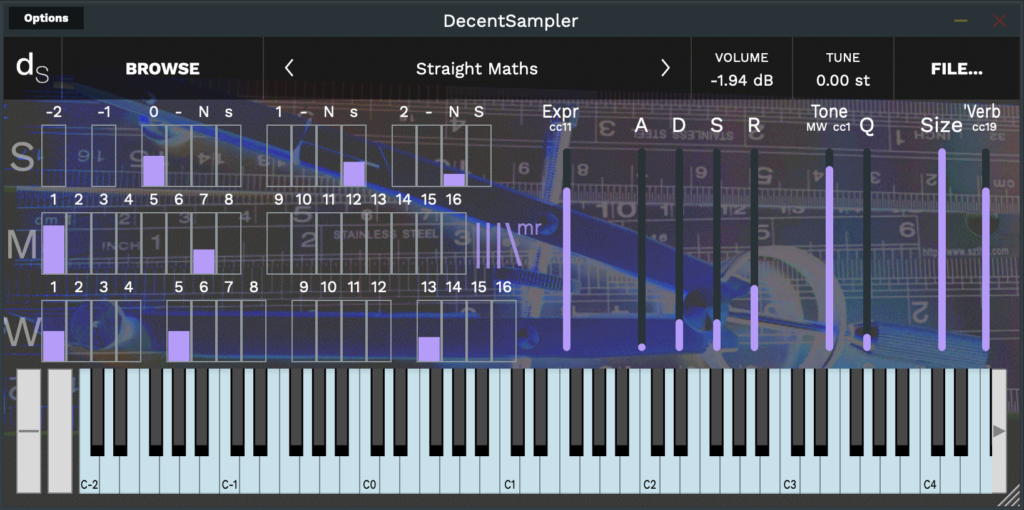Click the W row bar numbered 10
This screenshot has width=1024, height=510.
329,330
